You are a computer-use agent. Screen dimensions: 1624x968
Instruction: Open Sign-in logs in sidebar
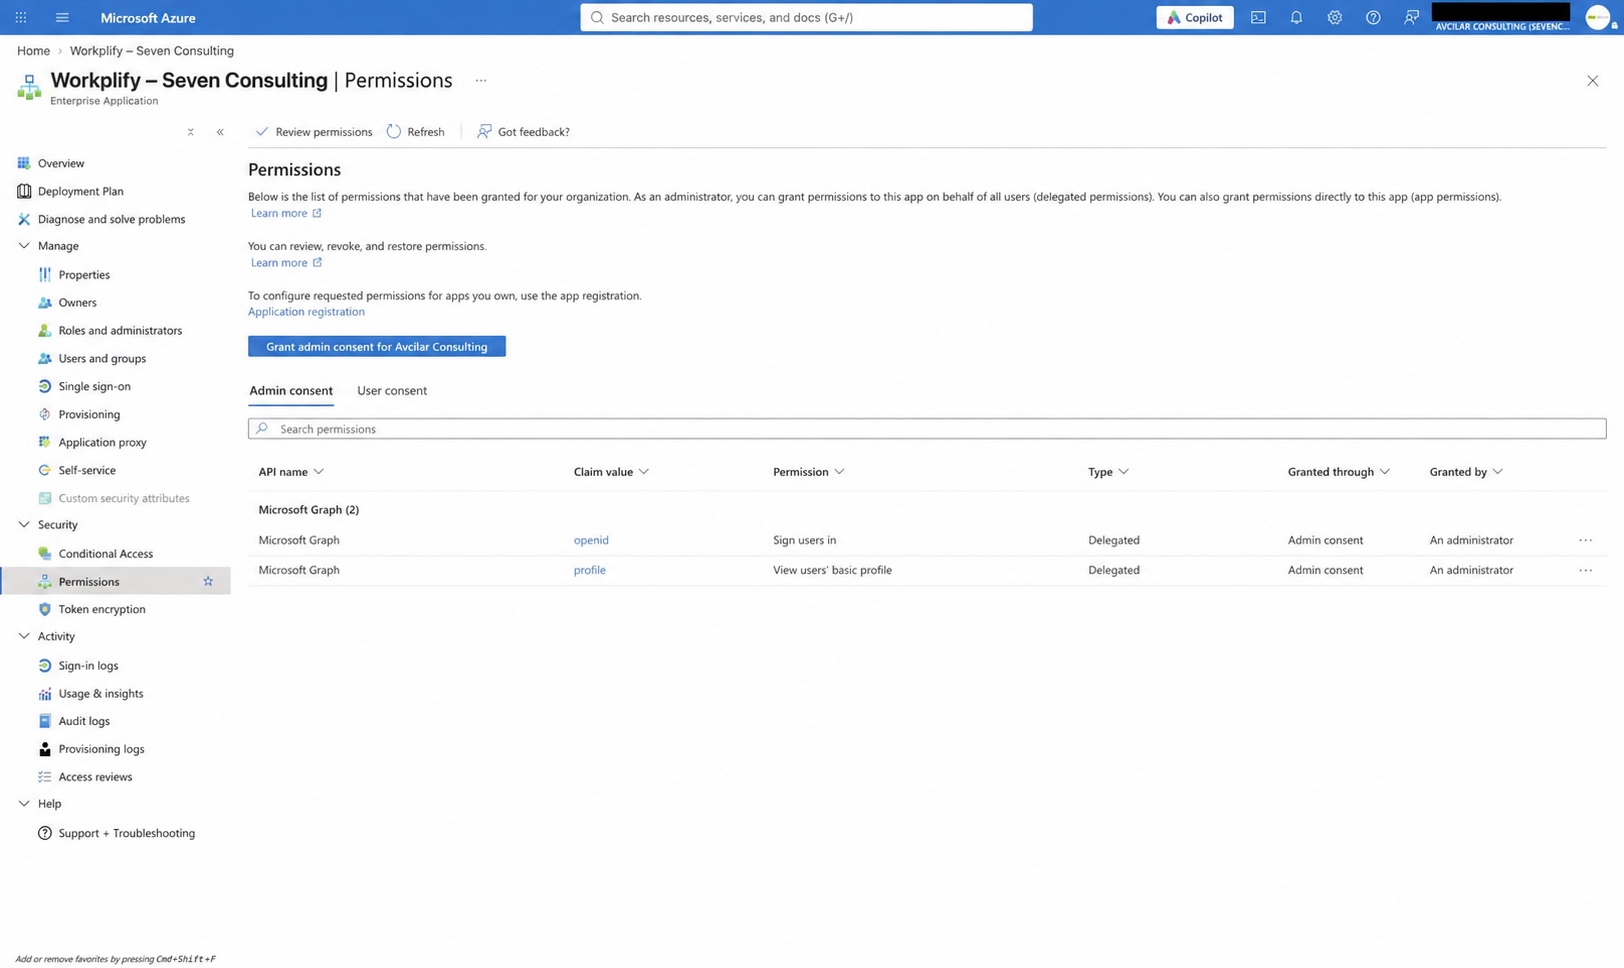(88, 666)
